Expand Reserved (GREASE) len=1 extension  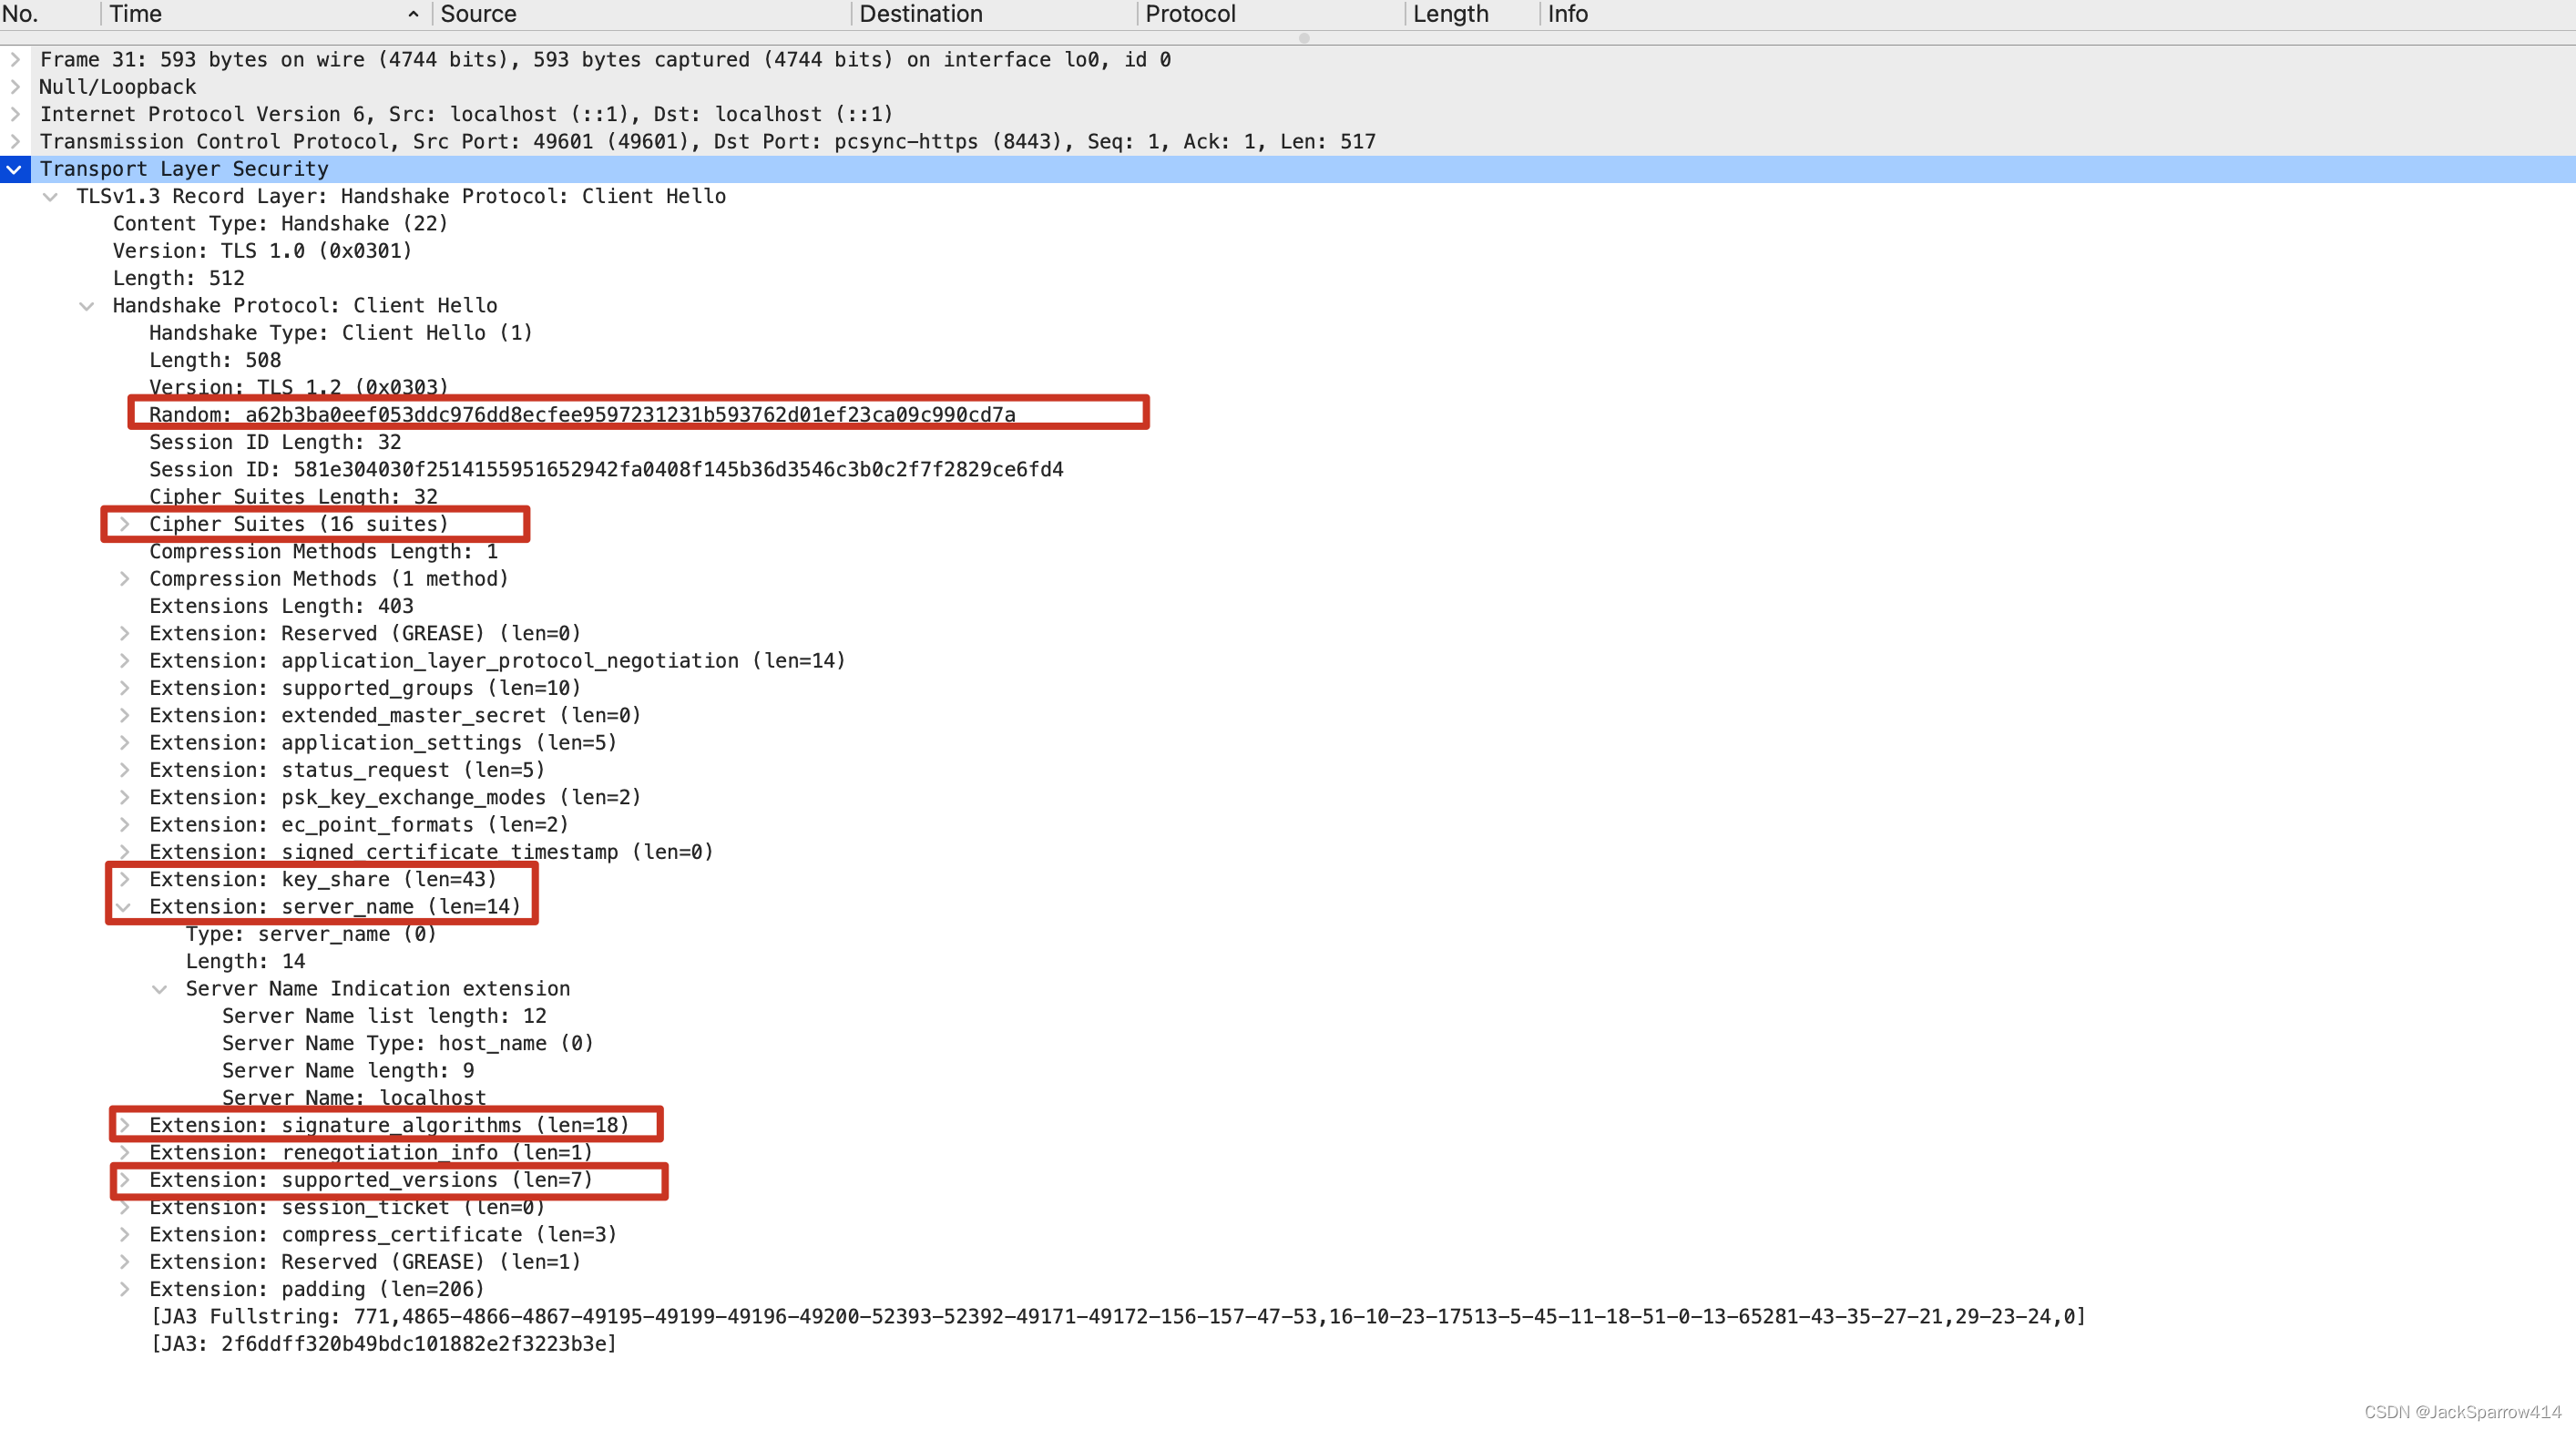pos(124,1262)
